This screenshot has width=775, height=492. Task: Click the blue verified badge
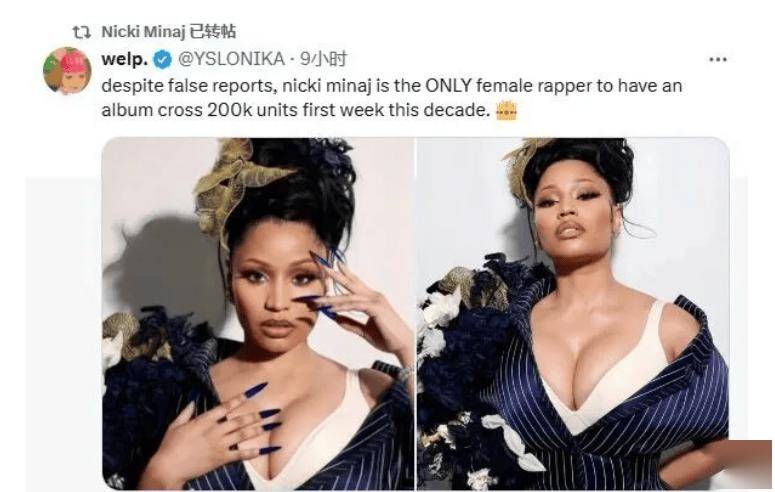coord(163,60)
